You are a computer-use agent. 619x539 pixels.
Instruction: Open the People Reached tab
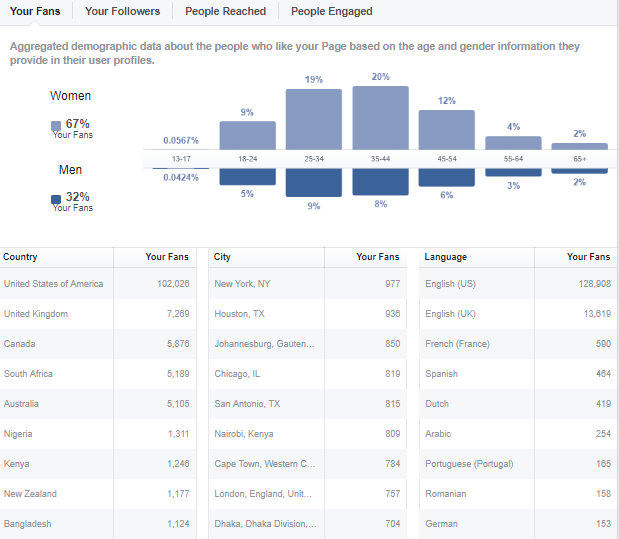click(x=225, y=11)
